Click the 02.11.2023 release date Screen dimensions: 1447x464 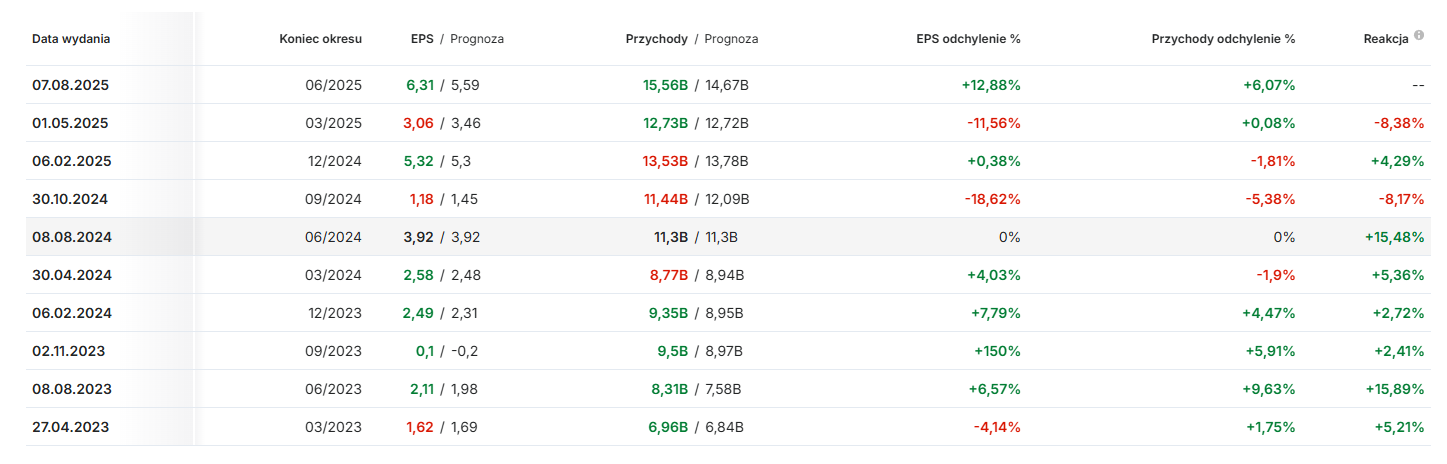pos(69,351)
